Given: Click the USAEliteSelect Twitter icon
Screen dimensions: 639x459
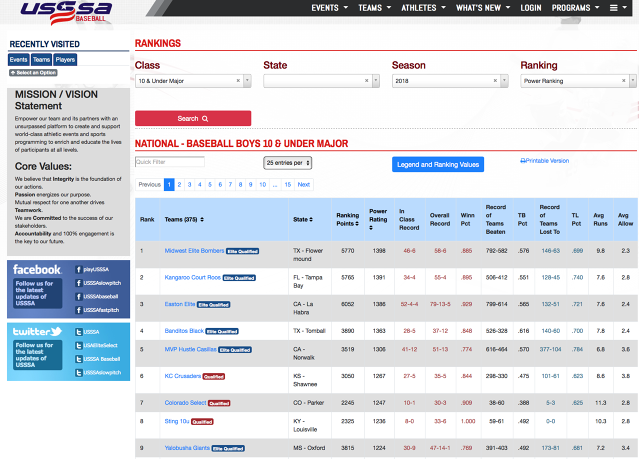Looking at the screenshot, I should [79, 345].
